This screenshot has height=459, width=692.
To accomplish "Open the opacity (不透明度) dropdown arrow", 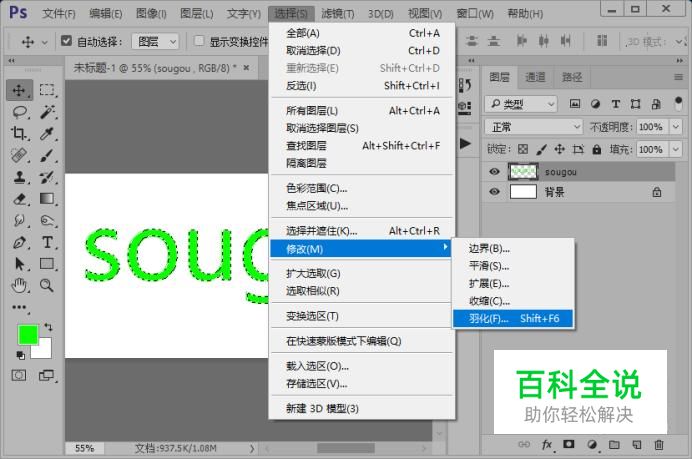I will click(x=676, y=127).
